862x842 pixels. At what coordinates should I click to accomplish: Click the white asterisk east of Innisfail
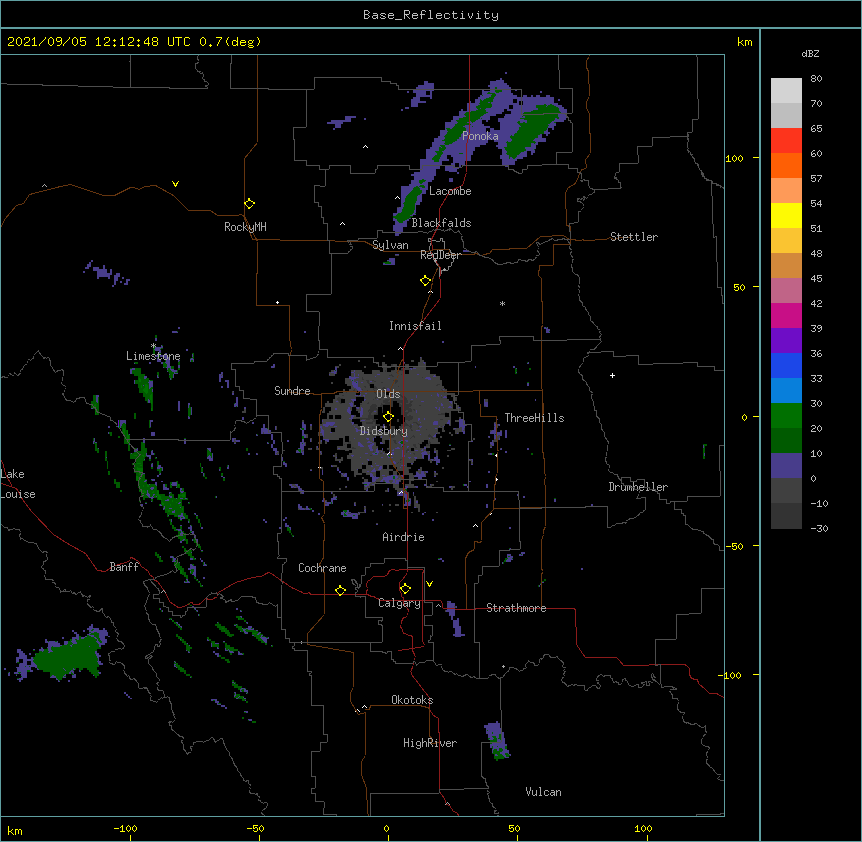point(502,303)
